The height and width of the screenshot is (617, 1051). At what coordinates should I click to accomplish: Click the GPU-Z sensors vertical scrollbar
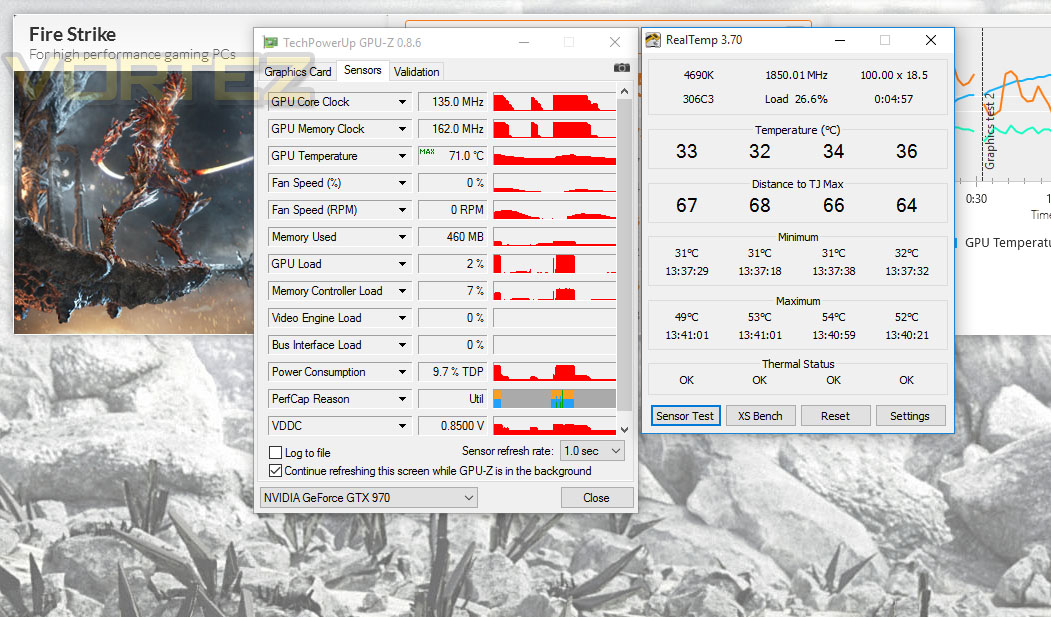[x=625, y=255]
